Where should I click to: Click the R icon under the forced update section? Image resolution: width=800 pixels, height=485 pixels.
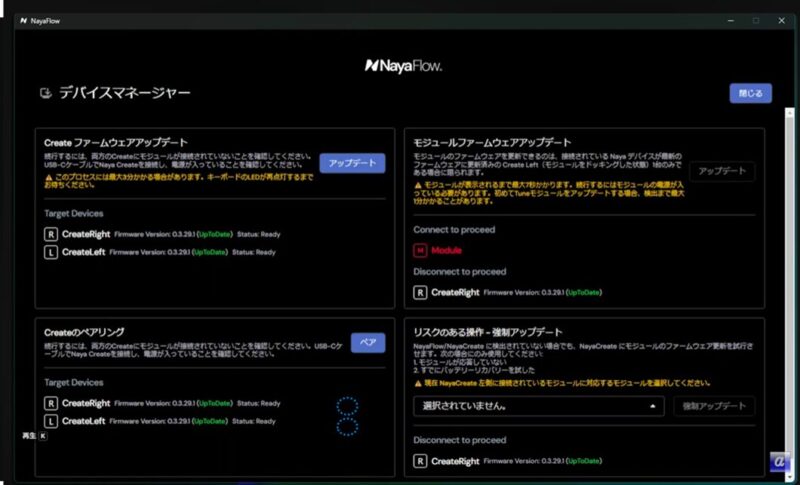[x=421, y=461]
